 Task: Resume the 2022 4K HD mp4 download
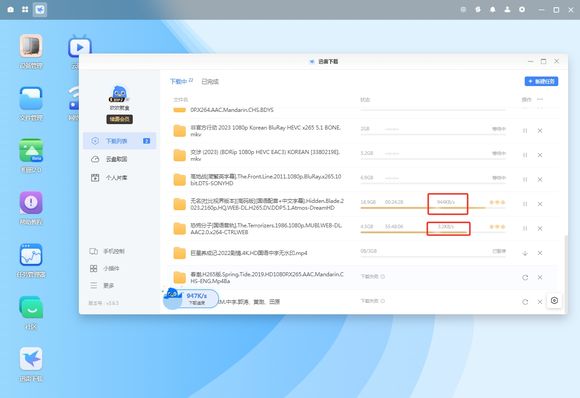tap(525, 253)
